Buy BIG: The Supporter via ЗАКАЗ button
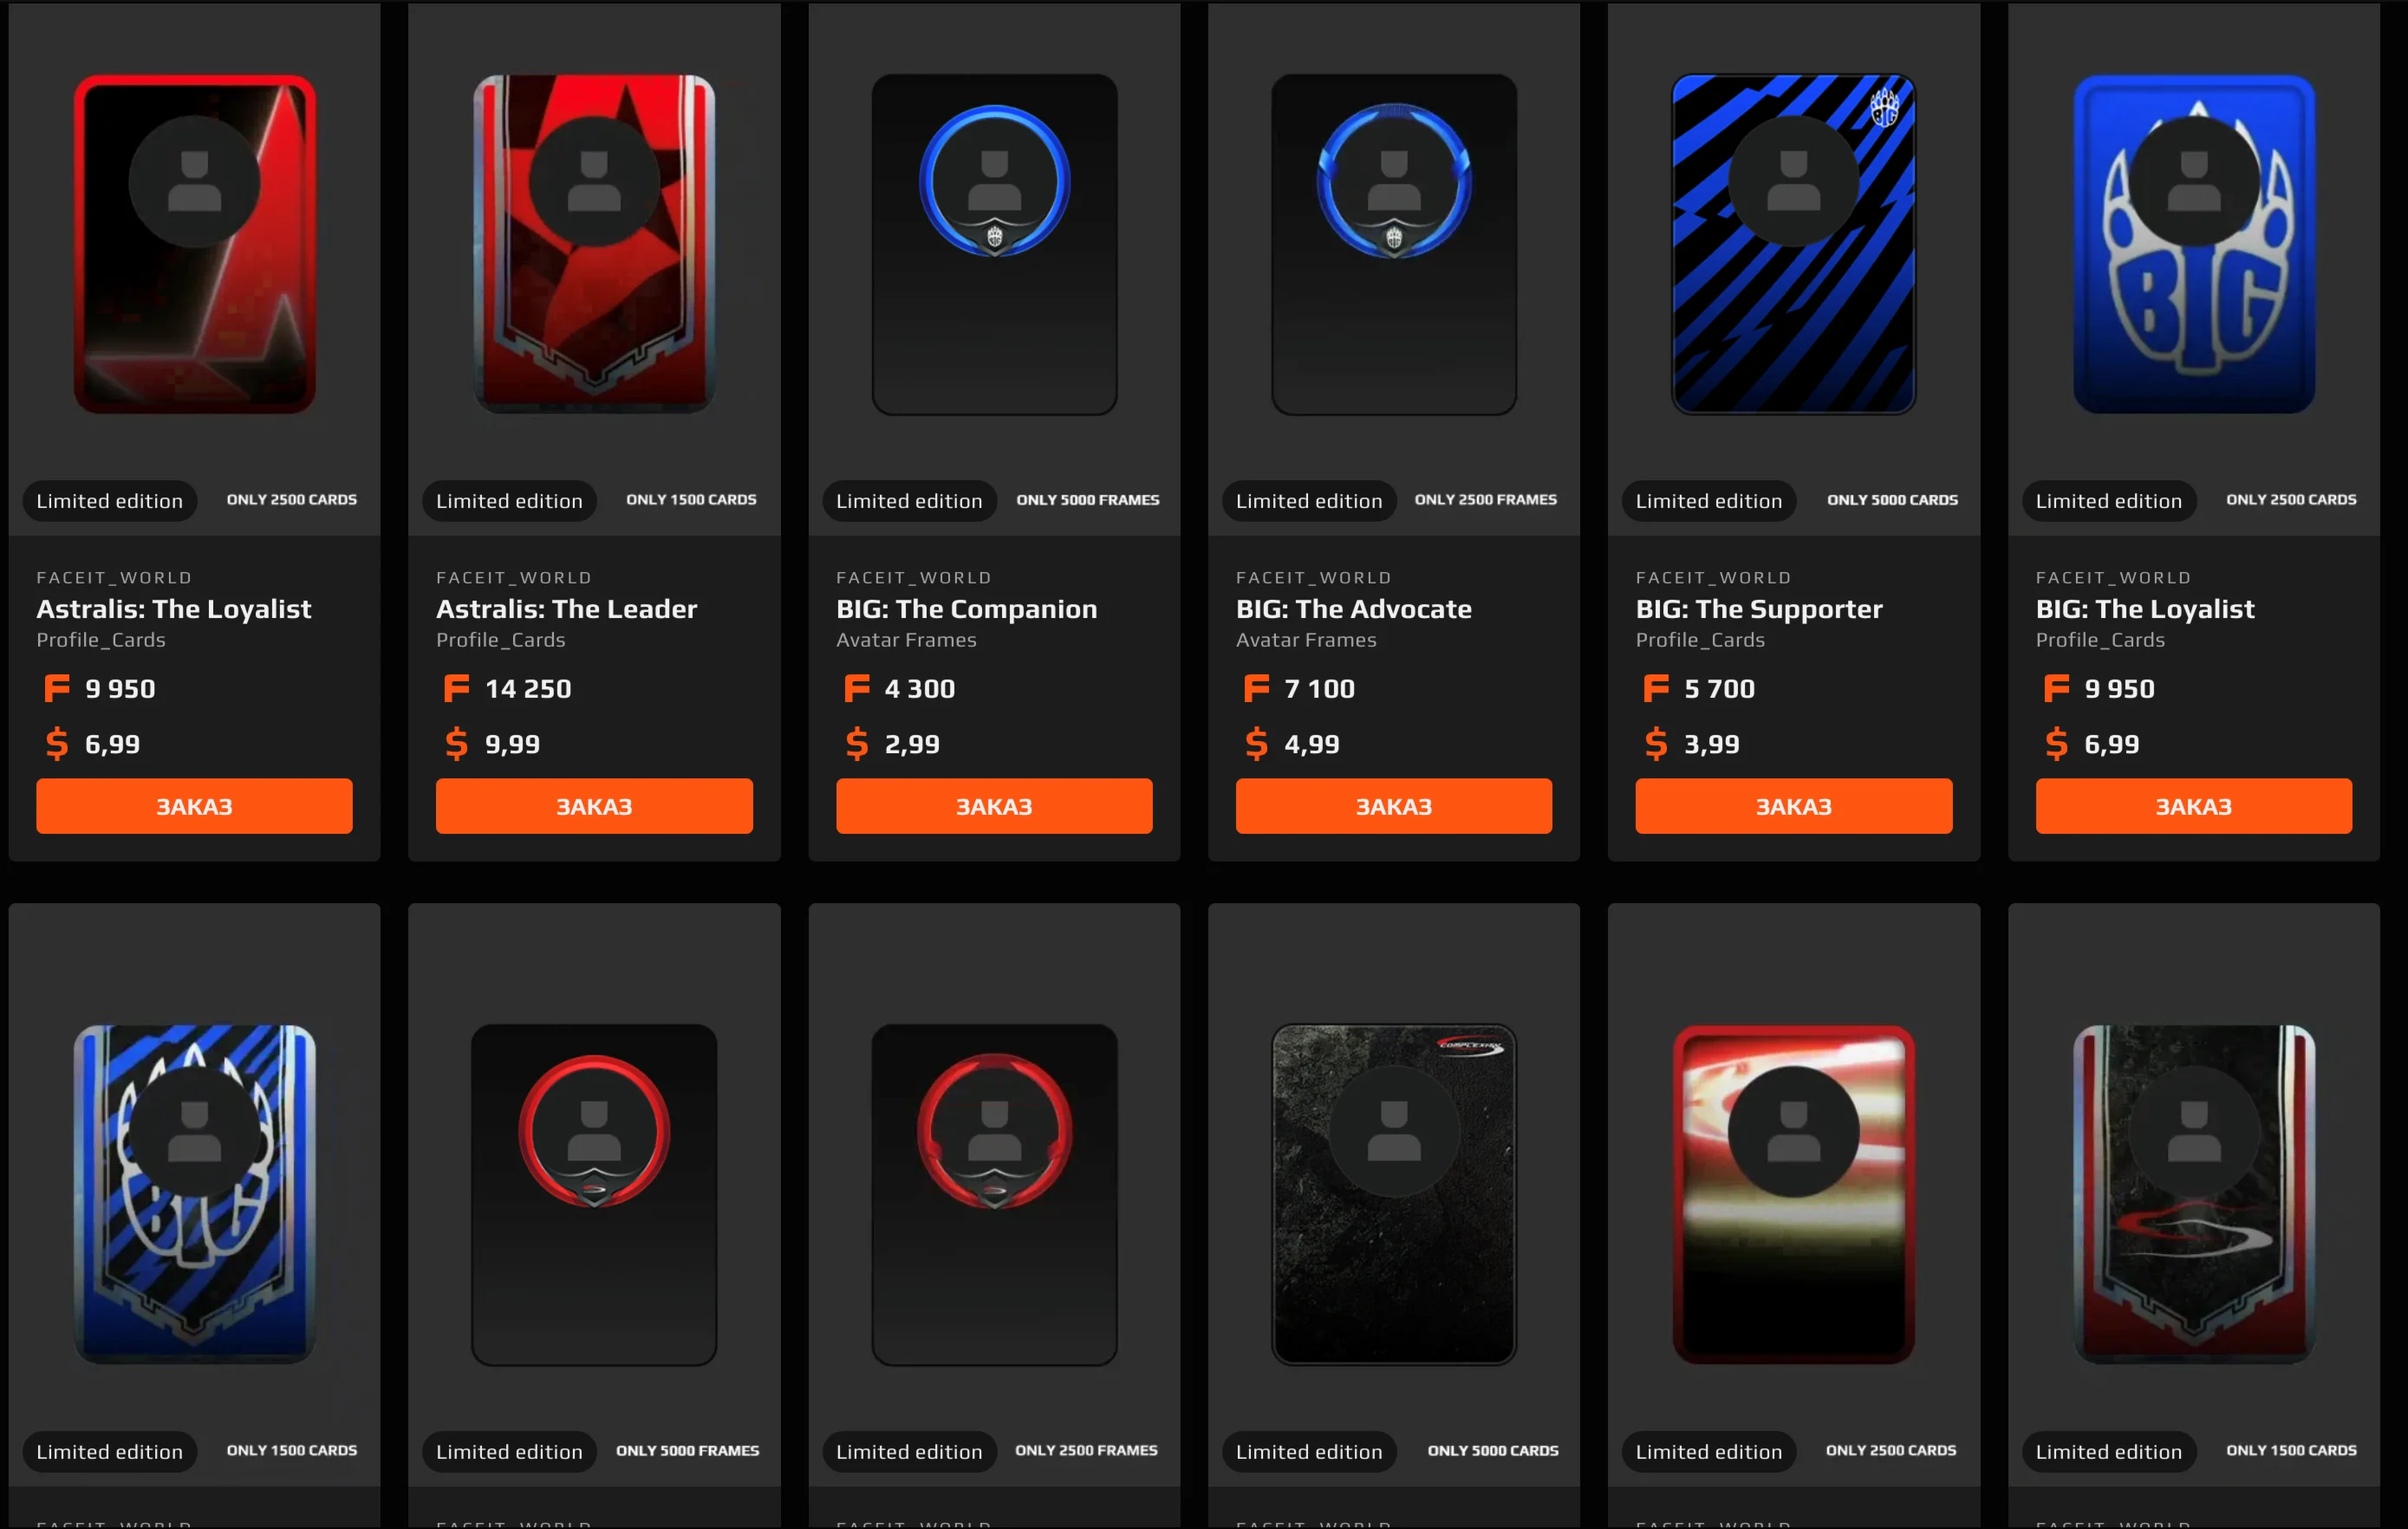The height and width of the screenshot is (1529, 2408). pyautogui.click(x=1794, y=806)
